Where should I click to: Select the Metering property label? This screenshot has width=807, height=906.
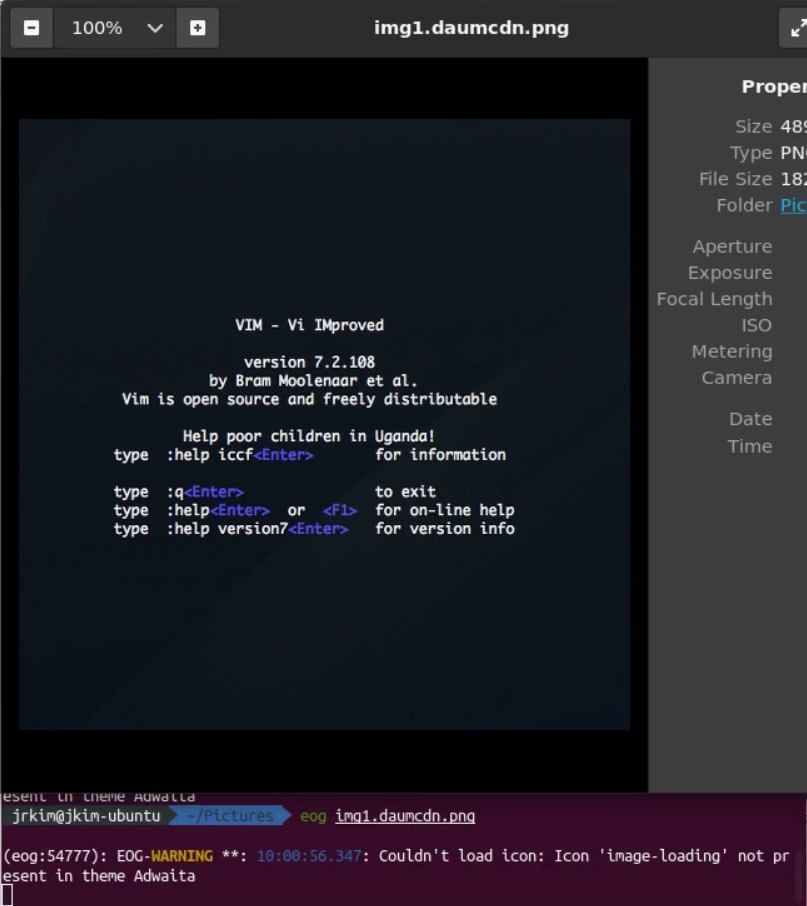click(x=732, y=351)
